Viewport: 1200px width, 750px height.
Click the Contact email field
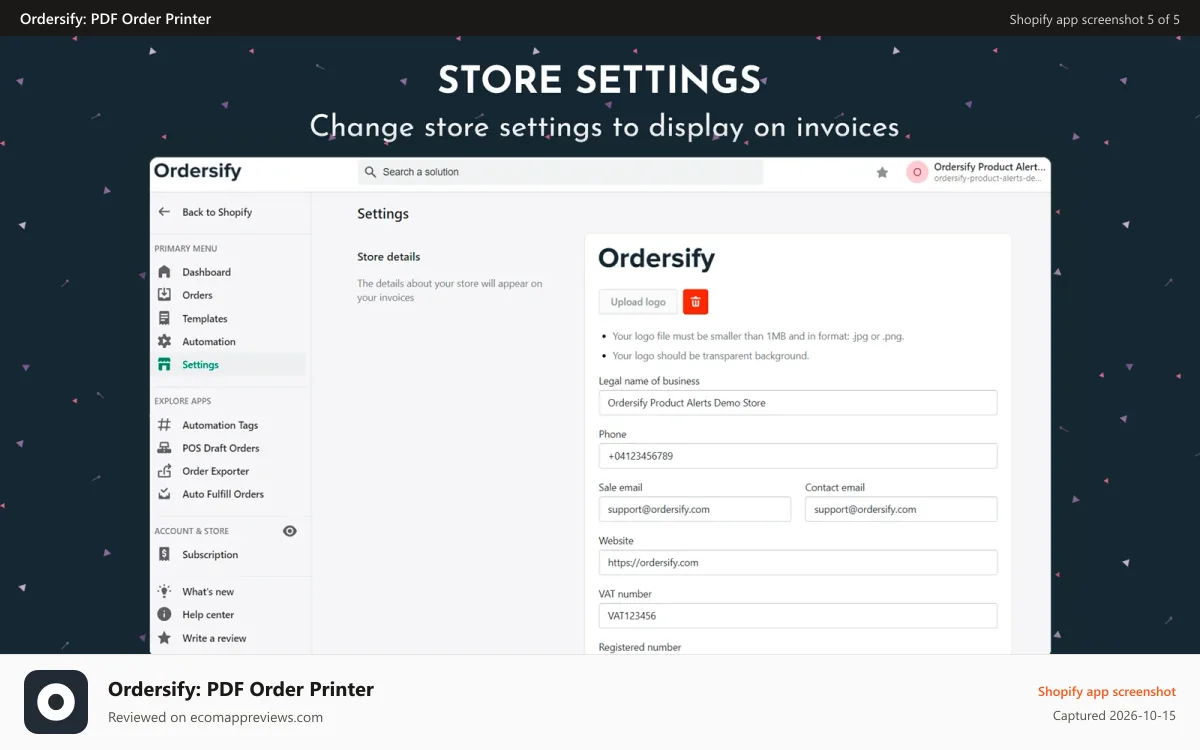point(901,509)
